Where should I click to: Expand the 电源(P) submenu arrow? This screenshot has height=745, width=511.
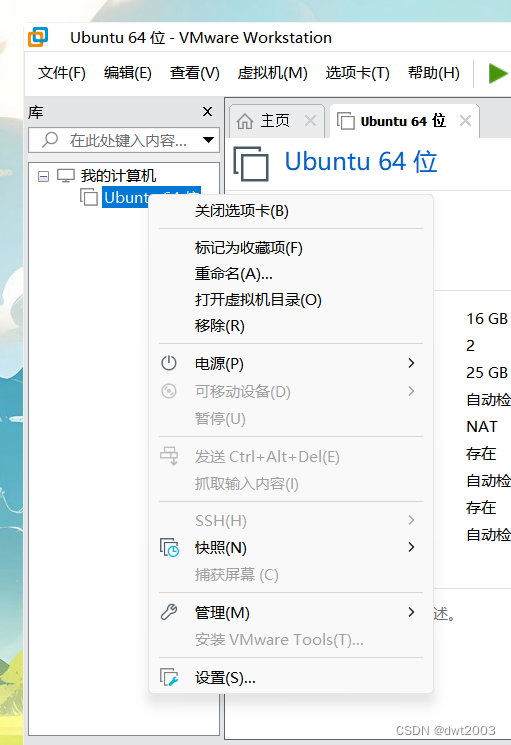click(411, 363)
